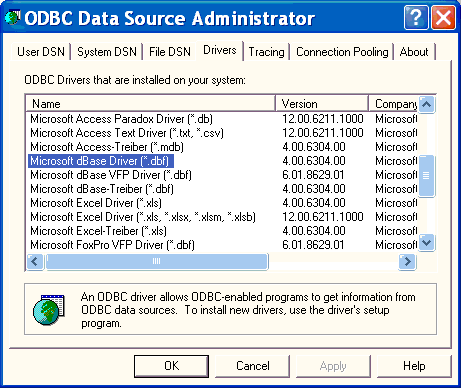461x388 pixels.
Task: Select Microsoft Access-Treiber (*.mdb) row
Action: [x=107, y=147]
